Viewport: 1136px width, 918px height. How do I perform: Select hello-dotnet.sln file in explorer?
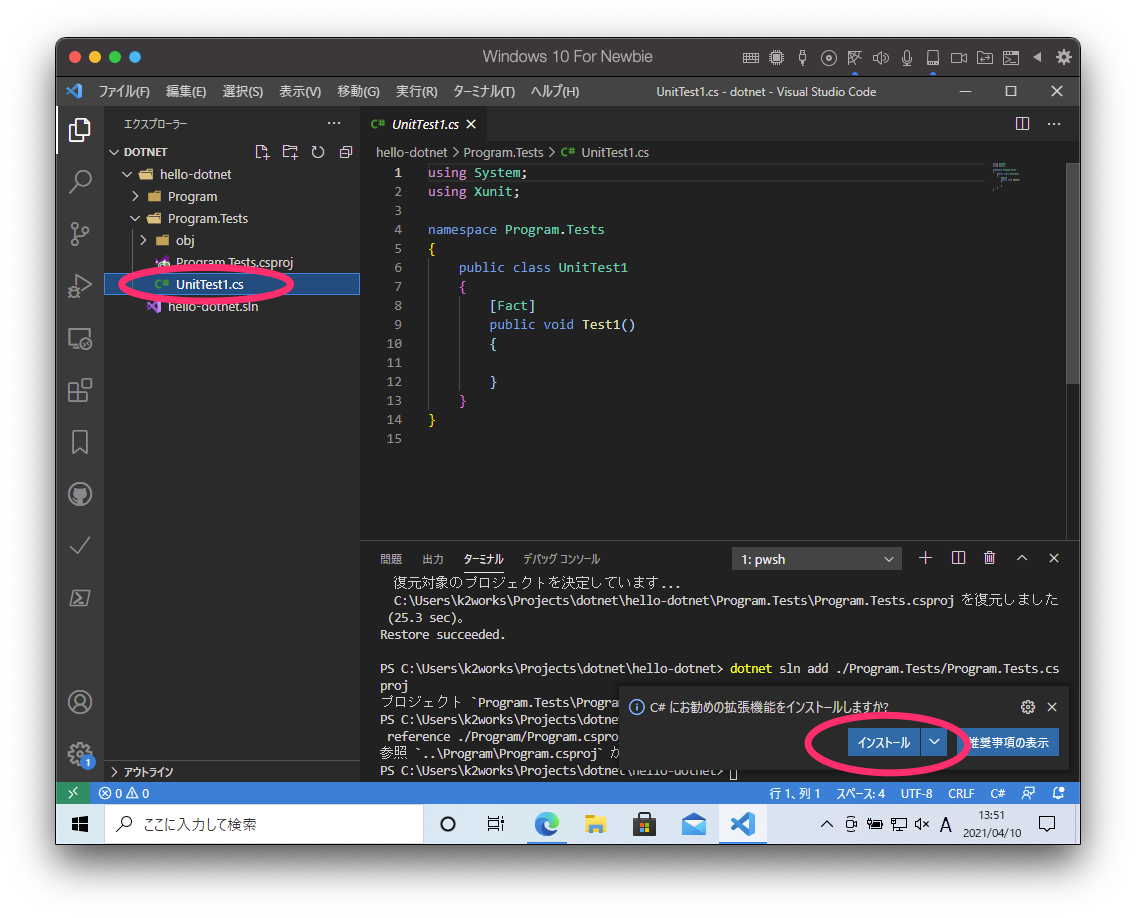[x=232, y=306]
